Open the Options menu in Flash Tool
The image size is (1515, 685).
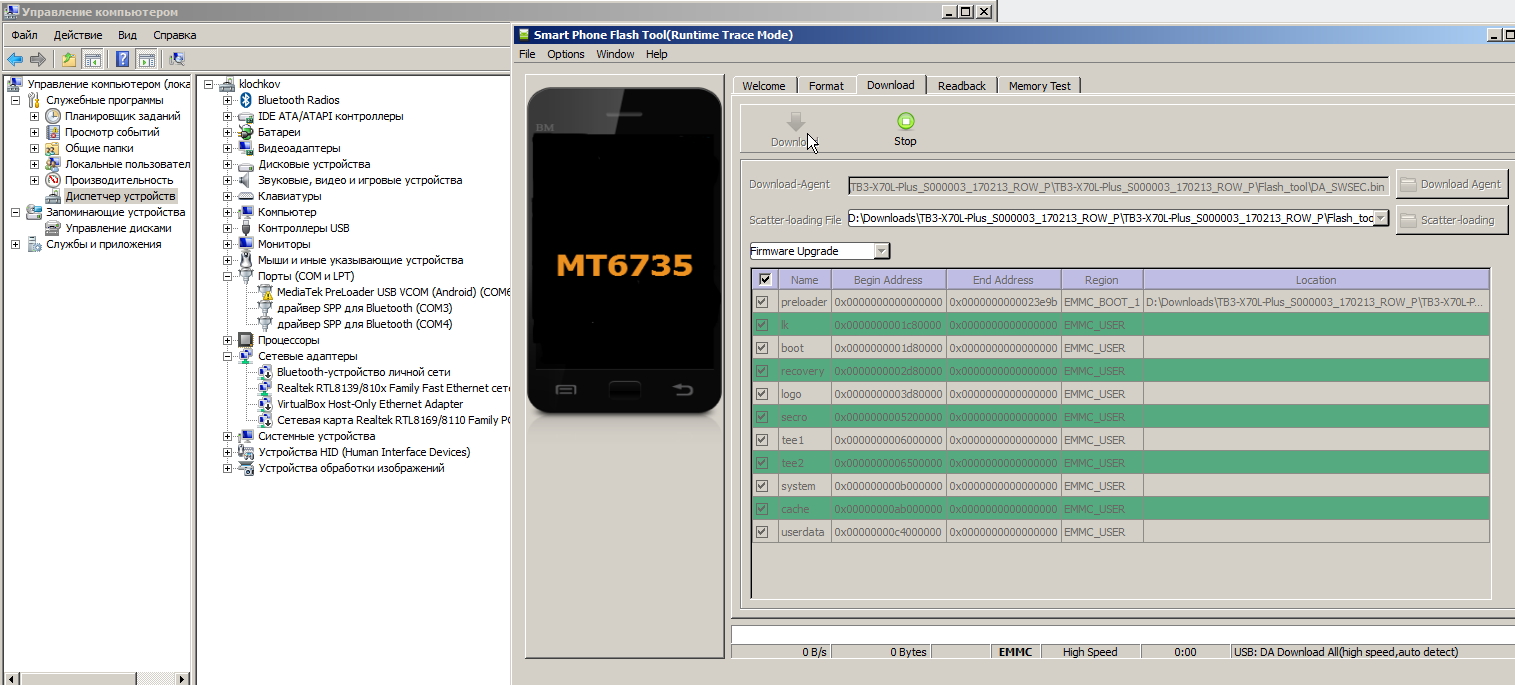(565, 54)
